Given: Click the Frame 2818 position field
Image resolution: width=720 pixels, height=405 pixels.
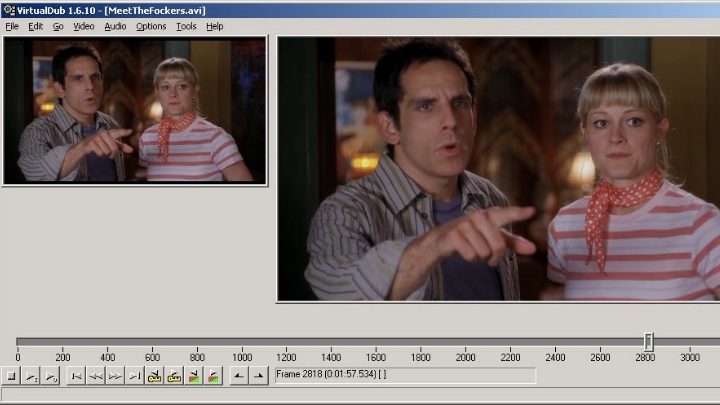Looking at the screenshot, I should pyautogui.click(x=405, y=375).
